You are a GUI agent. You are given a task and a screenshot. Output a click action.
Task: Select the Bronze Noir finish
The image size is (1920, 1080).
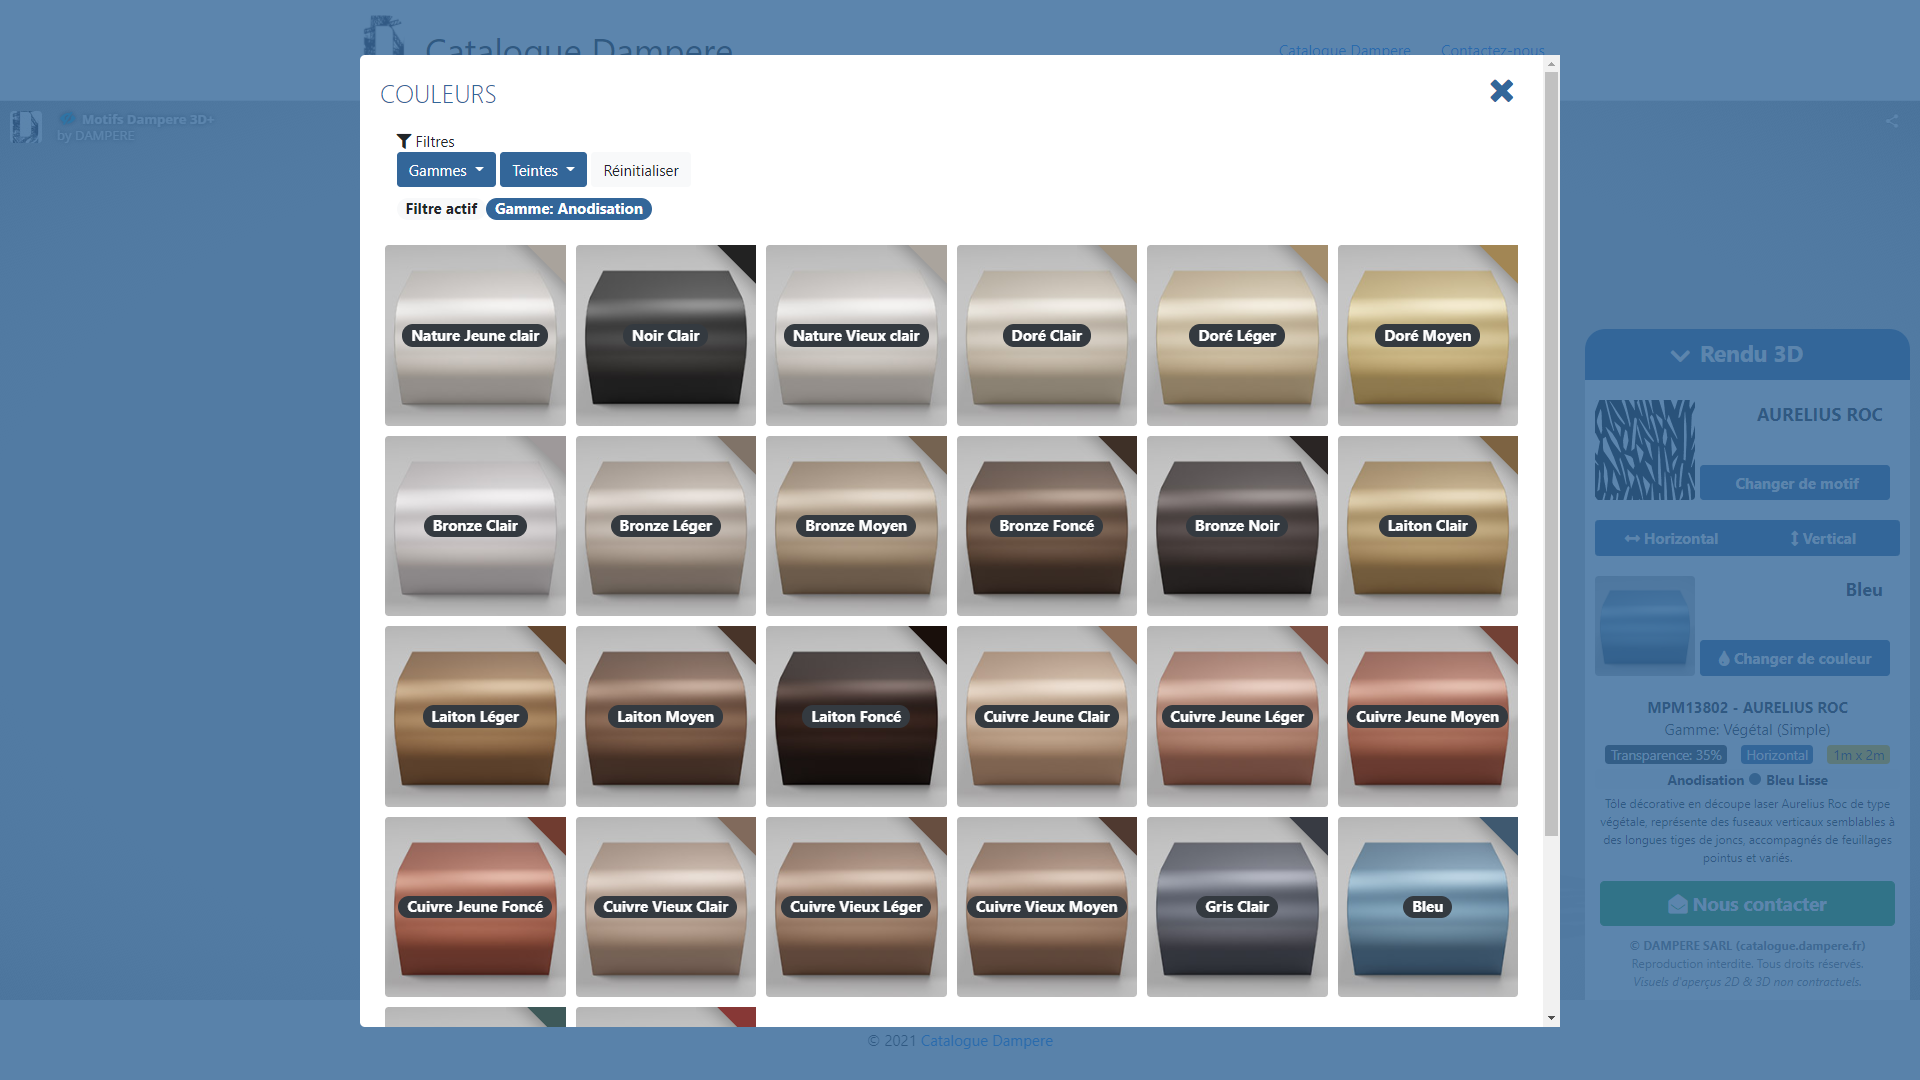click(x=1237, y=526)
